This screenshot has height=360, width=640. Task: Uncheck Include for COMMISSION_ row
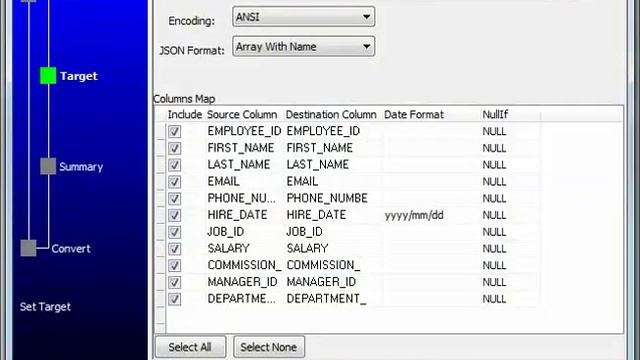[x=174, y=265]
